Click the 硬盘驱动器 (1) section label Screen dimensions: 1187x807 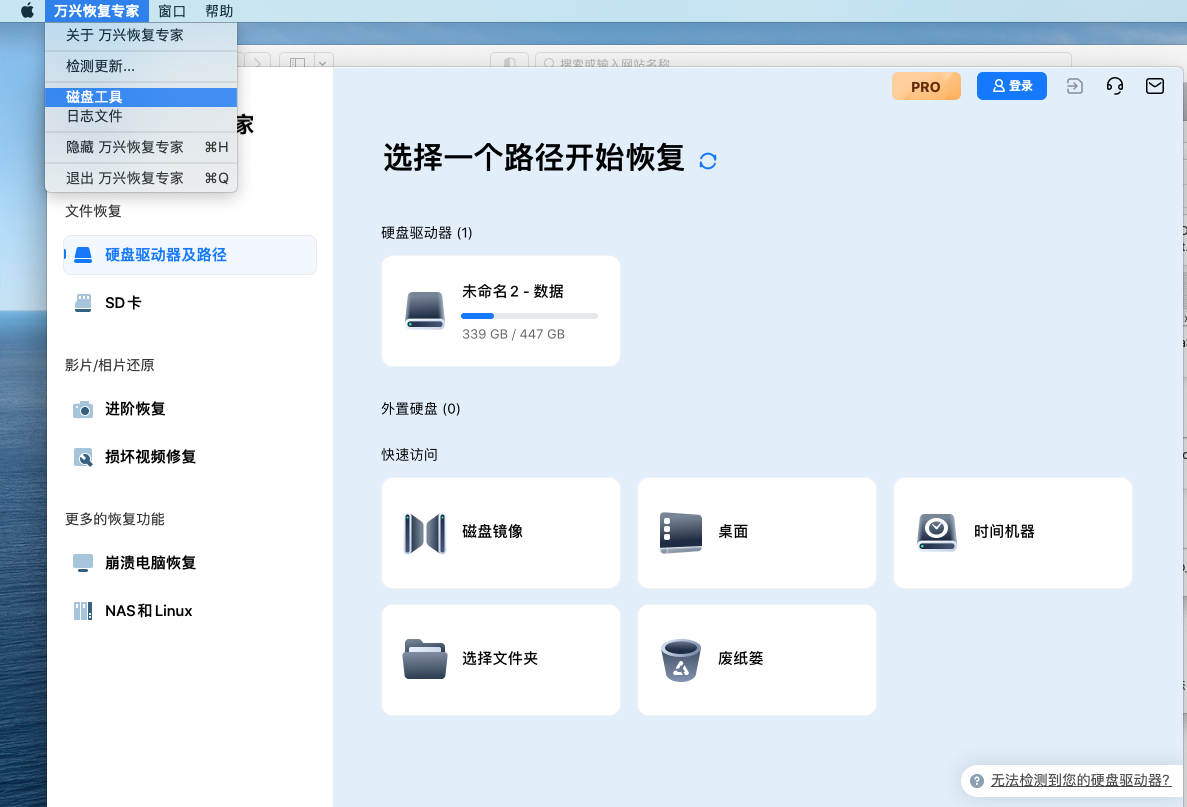pos(426,233)
